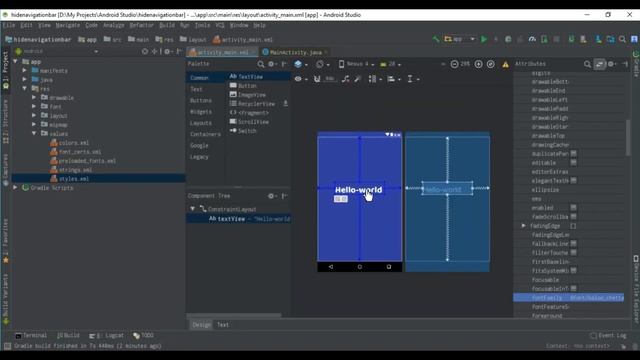Viewport: 640px width, 360px height.
Task: Expand Gradle Scripts node
Action: (16, 188)
